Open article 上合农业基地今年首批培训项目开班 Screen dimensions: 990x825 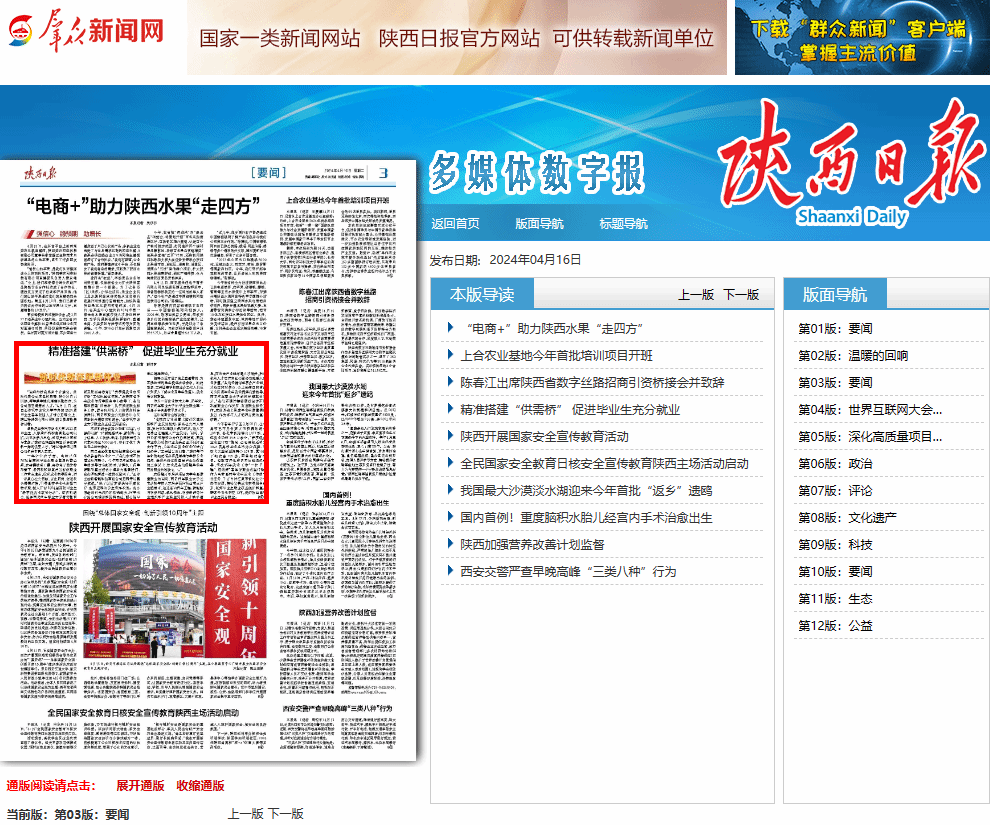pyautogui.click(x=556, y=355)
